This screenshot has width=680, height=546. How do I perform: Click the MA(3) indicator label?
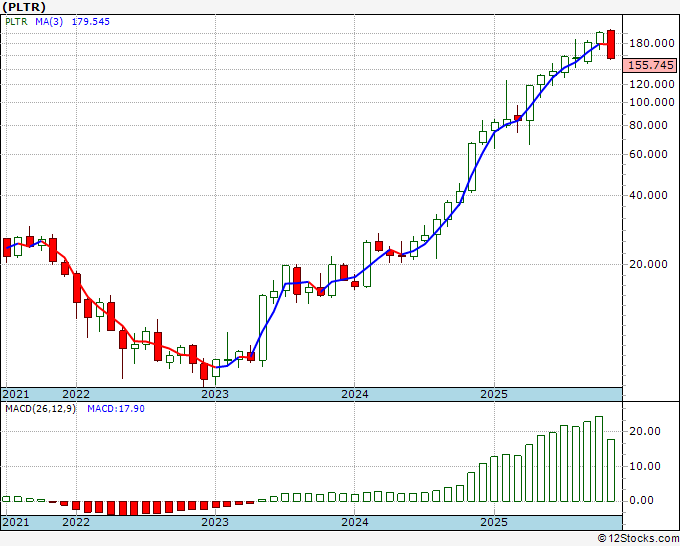tap(49, 22)
